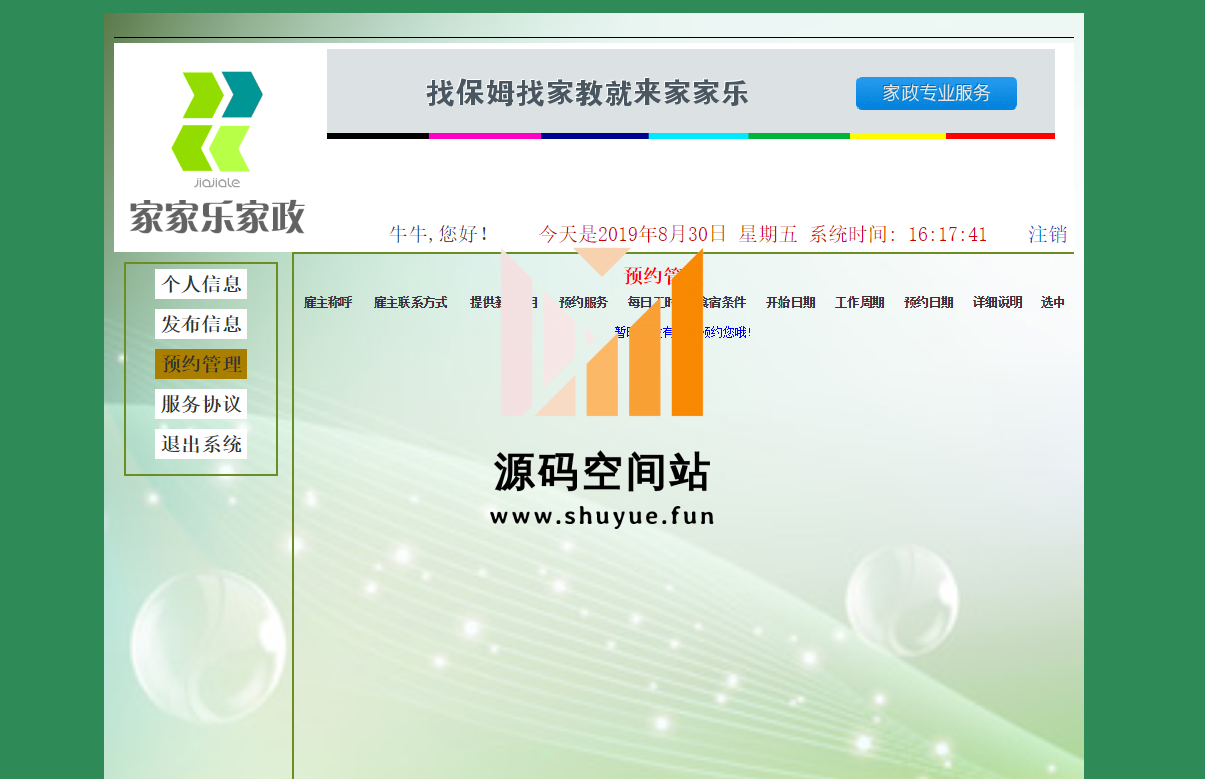Click the 工作周期 column header
1205x779 pixels.
859,302
